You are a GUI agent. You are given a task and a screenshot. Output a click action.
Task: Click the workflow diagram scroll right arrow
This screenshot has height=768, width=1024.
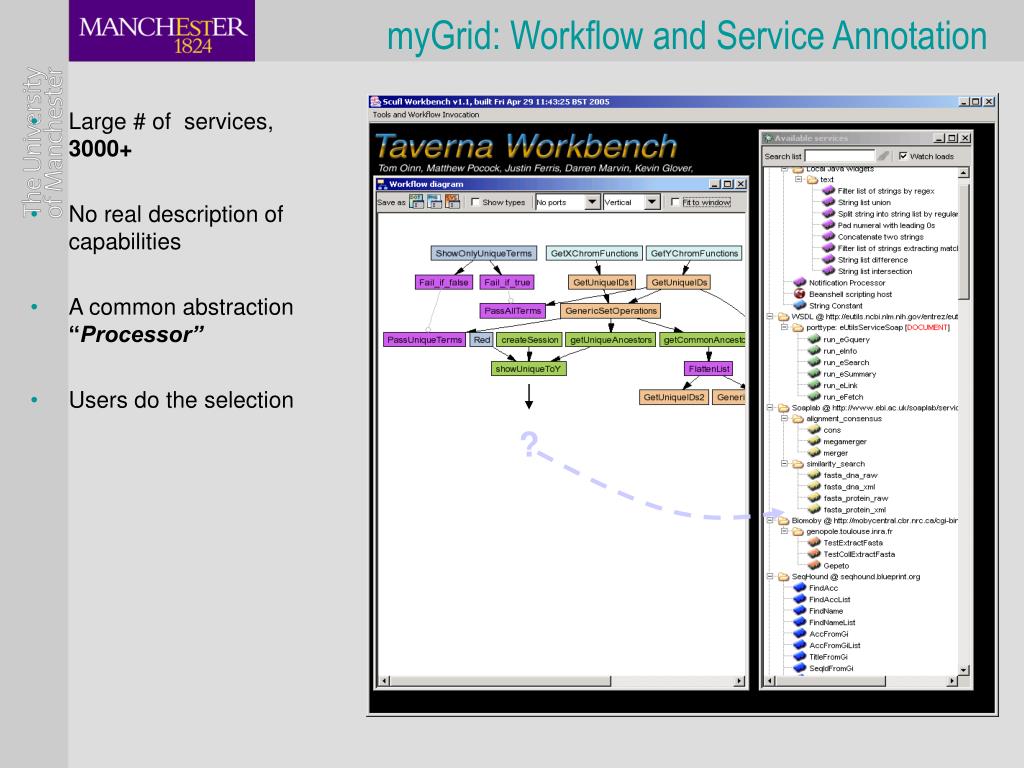(739, 681)
